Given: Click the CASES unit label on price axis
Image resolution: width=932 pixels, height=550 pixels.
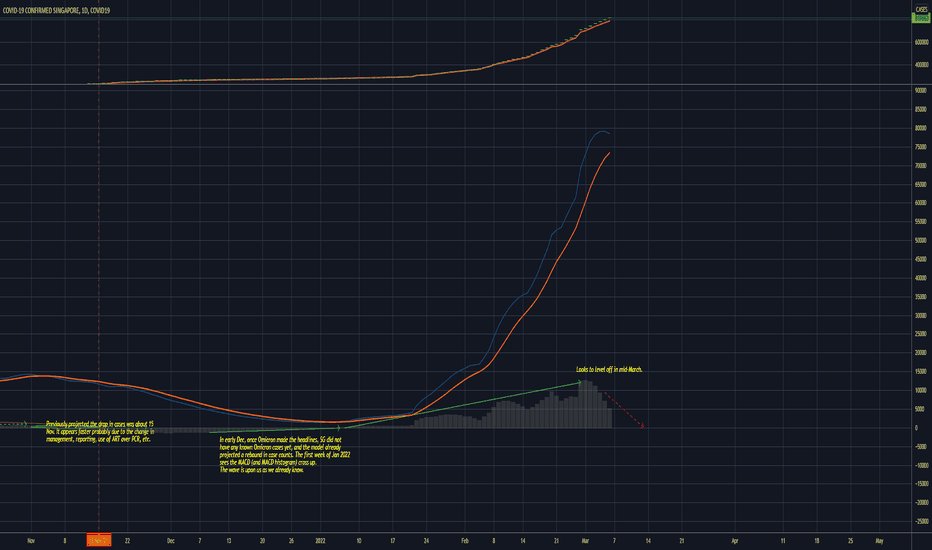Looking at the screenshot, I should (921, 10).
